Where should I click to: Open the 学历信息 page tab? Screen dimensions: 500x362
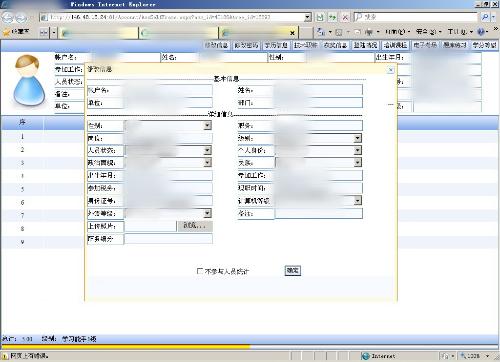click(x=276, y=45)
